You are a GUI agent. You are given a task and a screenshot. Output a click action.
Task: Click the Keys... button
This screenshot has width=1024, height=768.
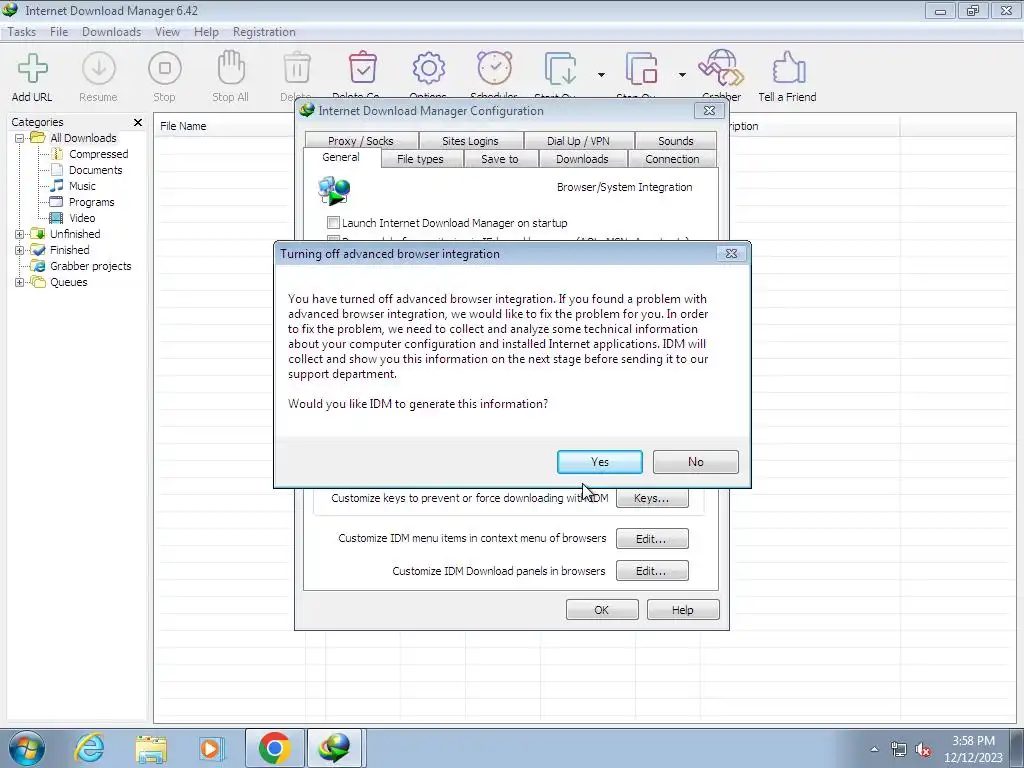[652, 498]
